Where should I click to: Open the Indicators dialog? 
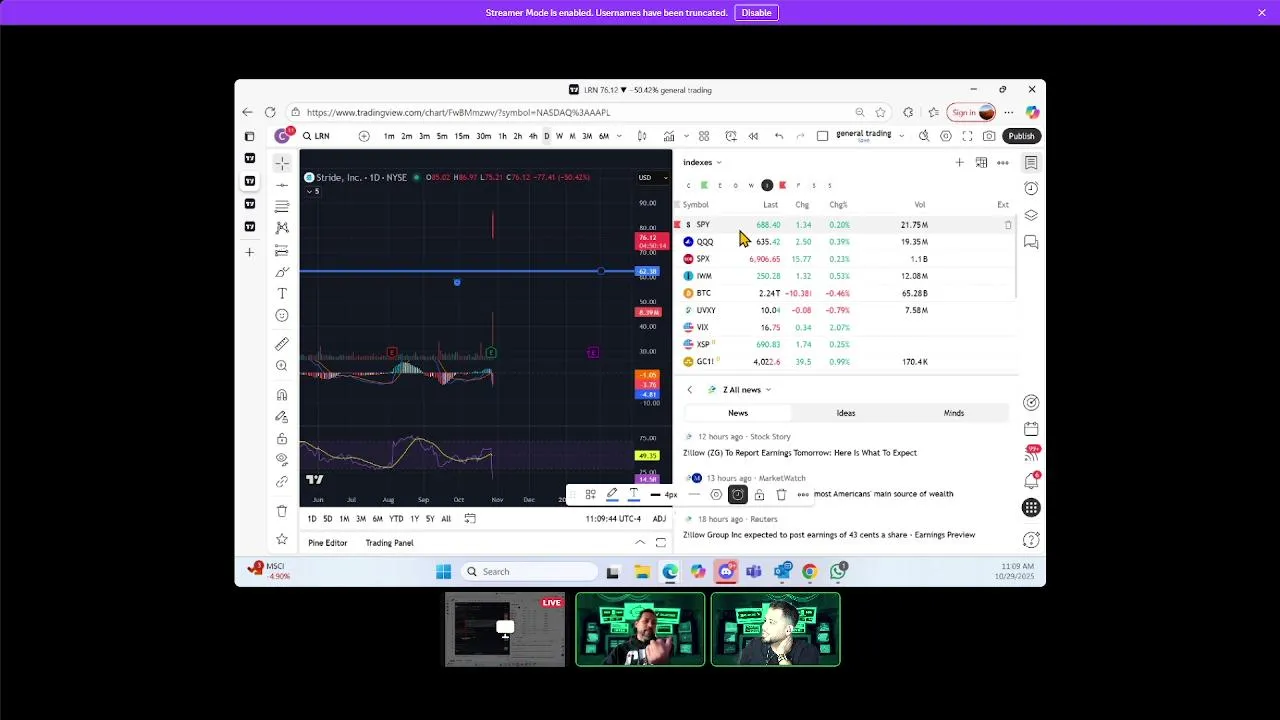669,136
